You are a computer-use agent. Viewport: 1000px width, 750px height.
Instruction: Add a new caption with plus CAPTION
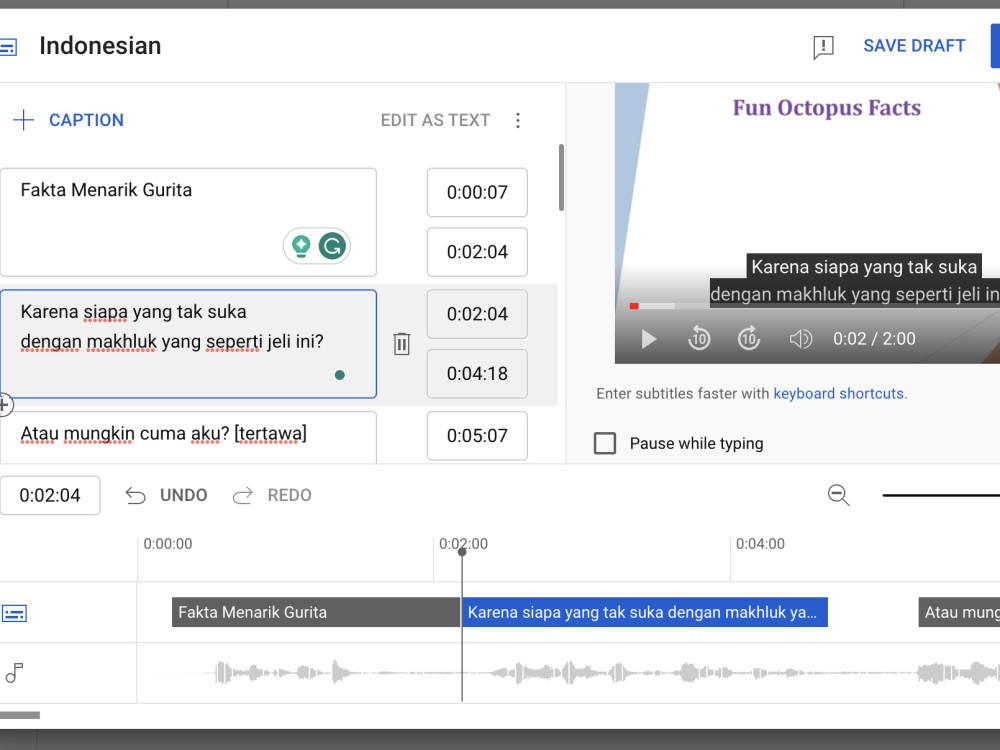[x=68, y=120]
